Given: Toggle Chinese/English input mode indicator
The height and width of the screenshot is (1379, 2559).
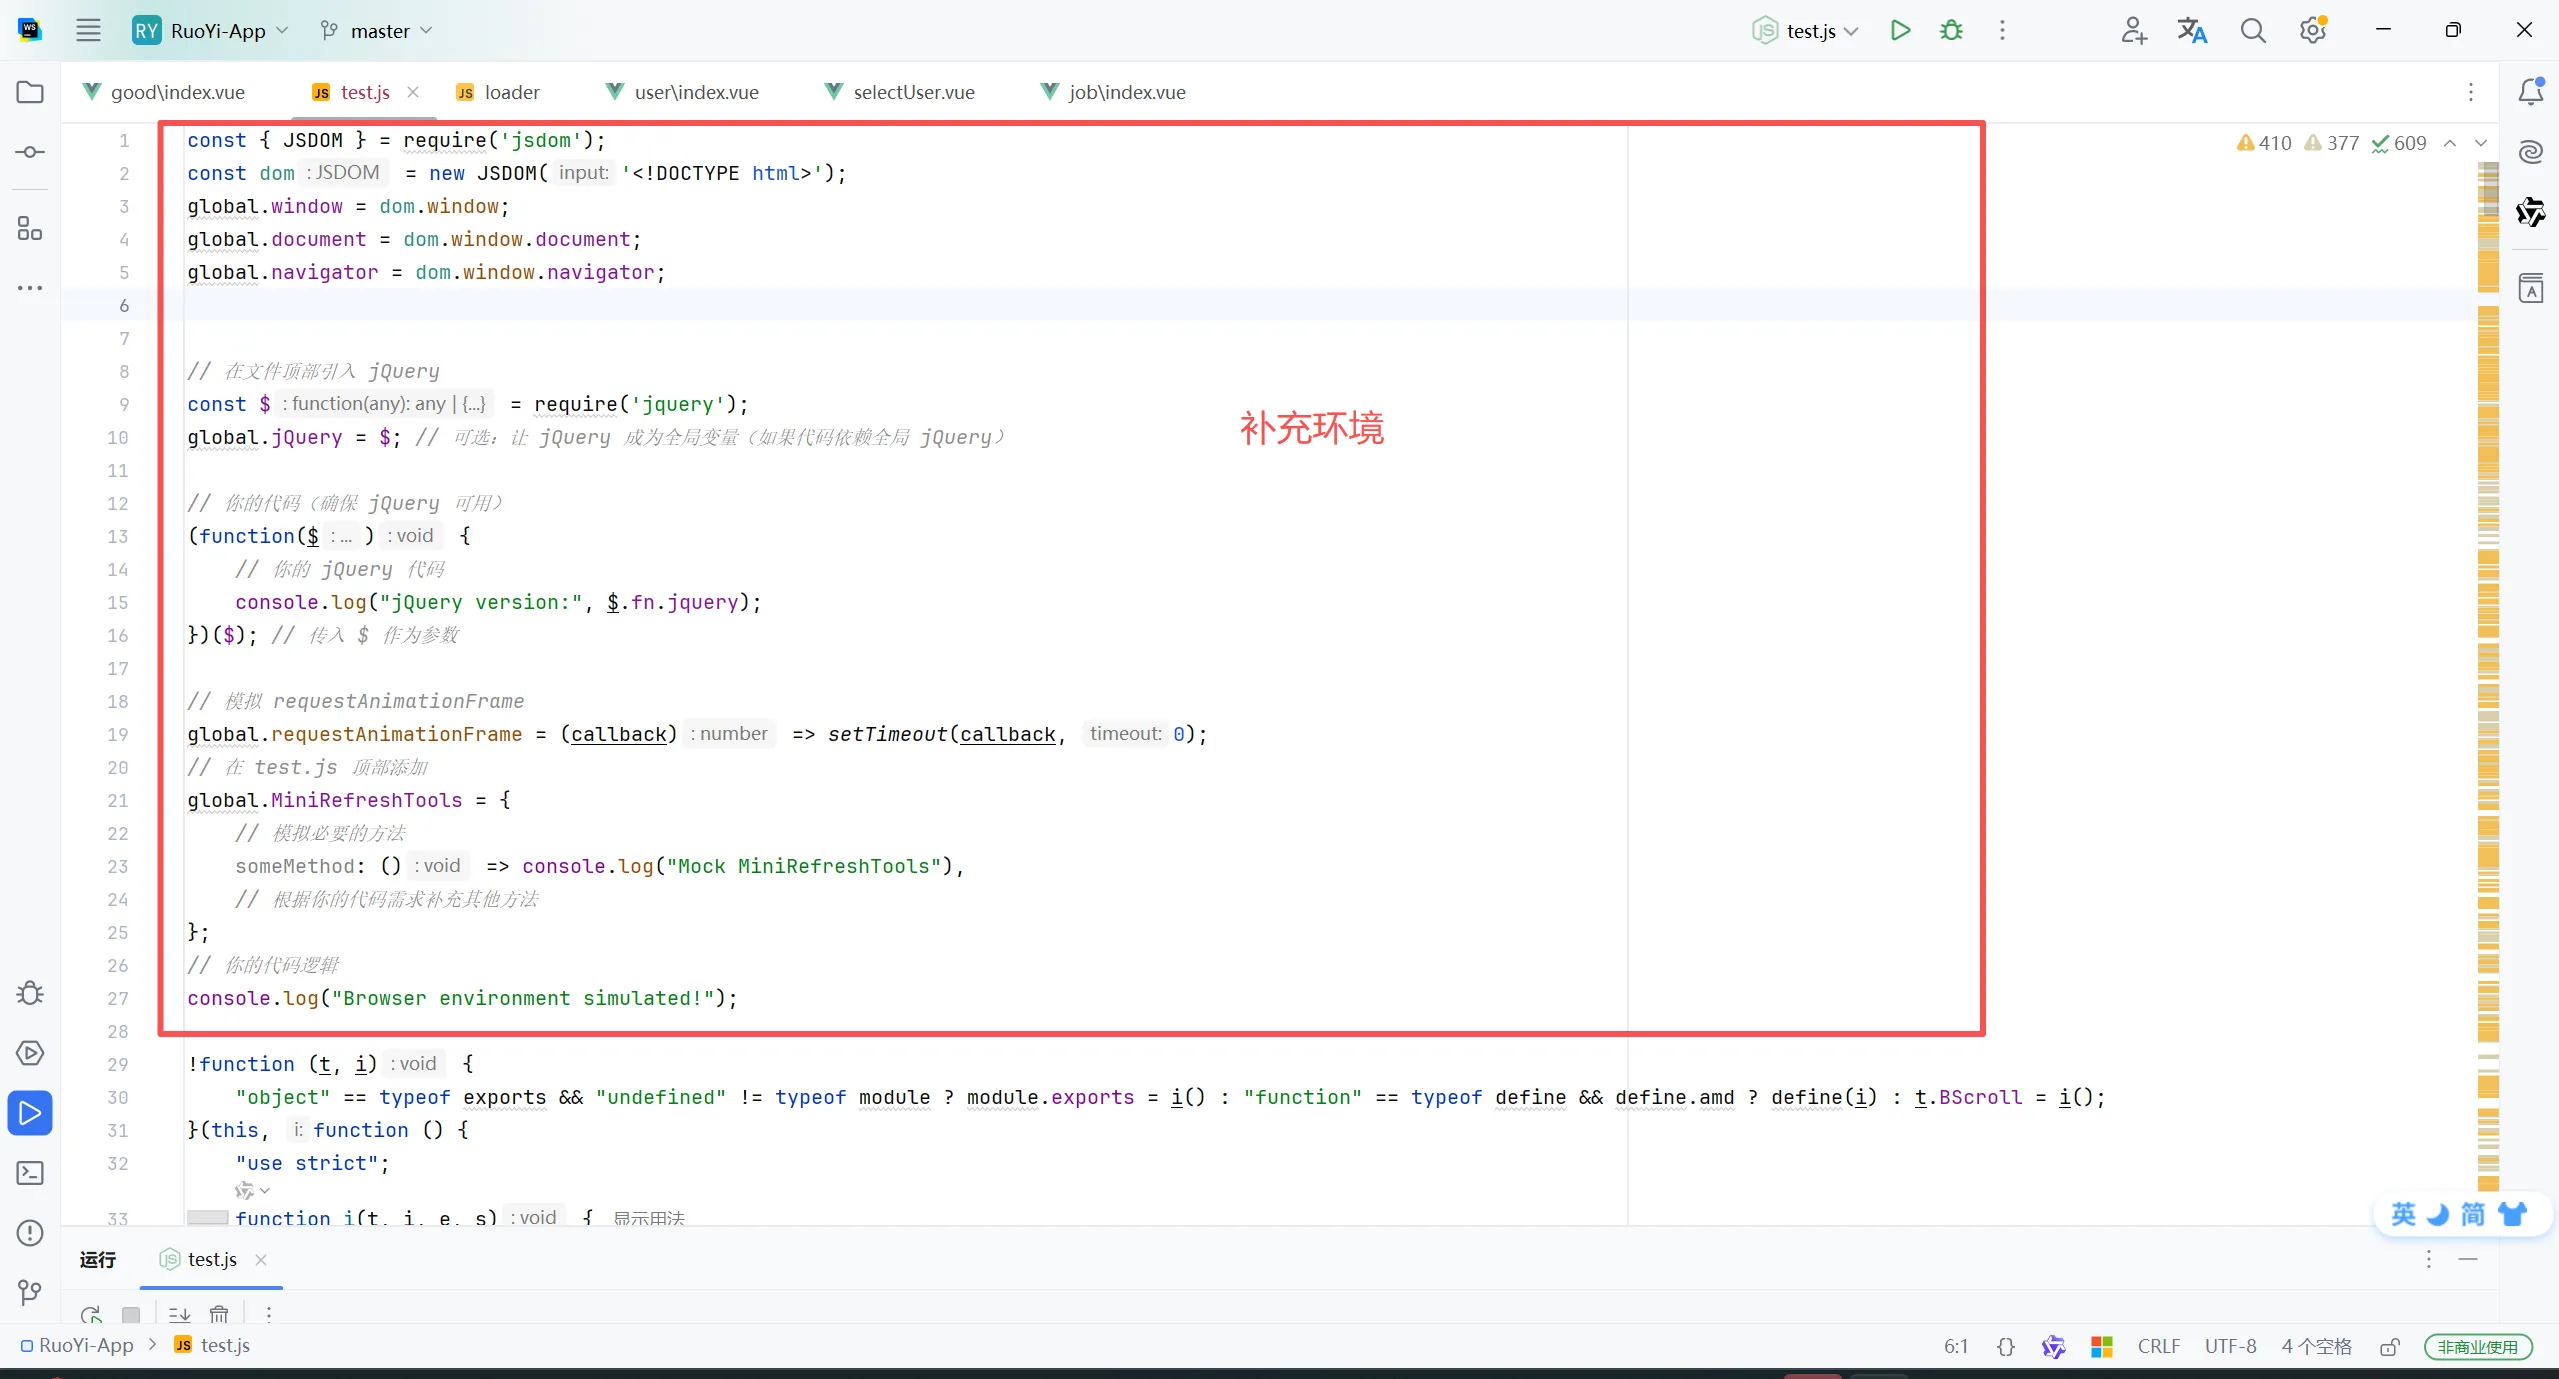Looking at the screenshot, I should [2403, 1214].
